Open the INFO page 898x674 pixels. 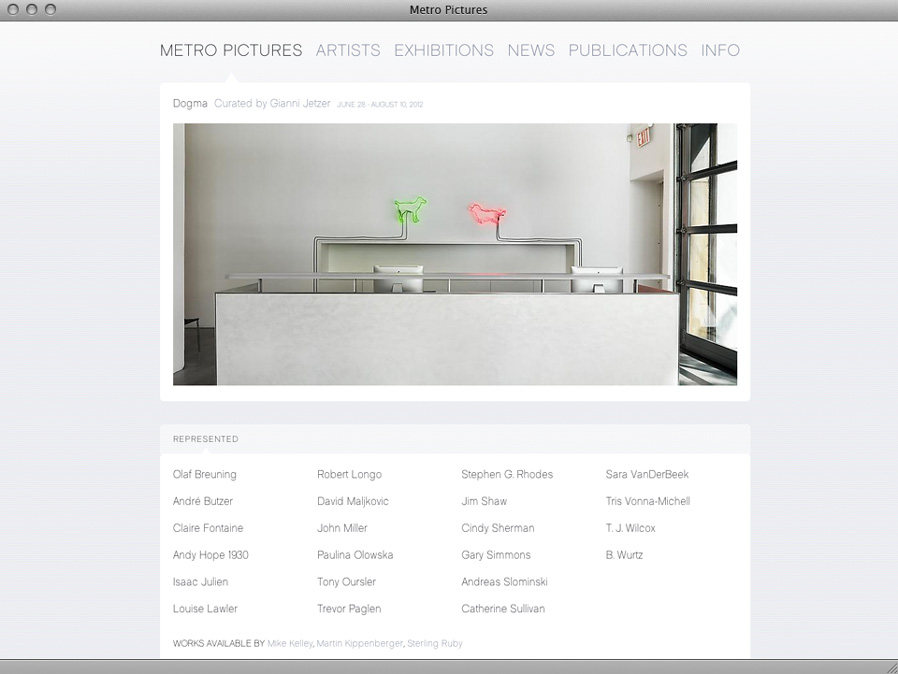[720, 50]
